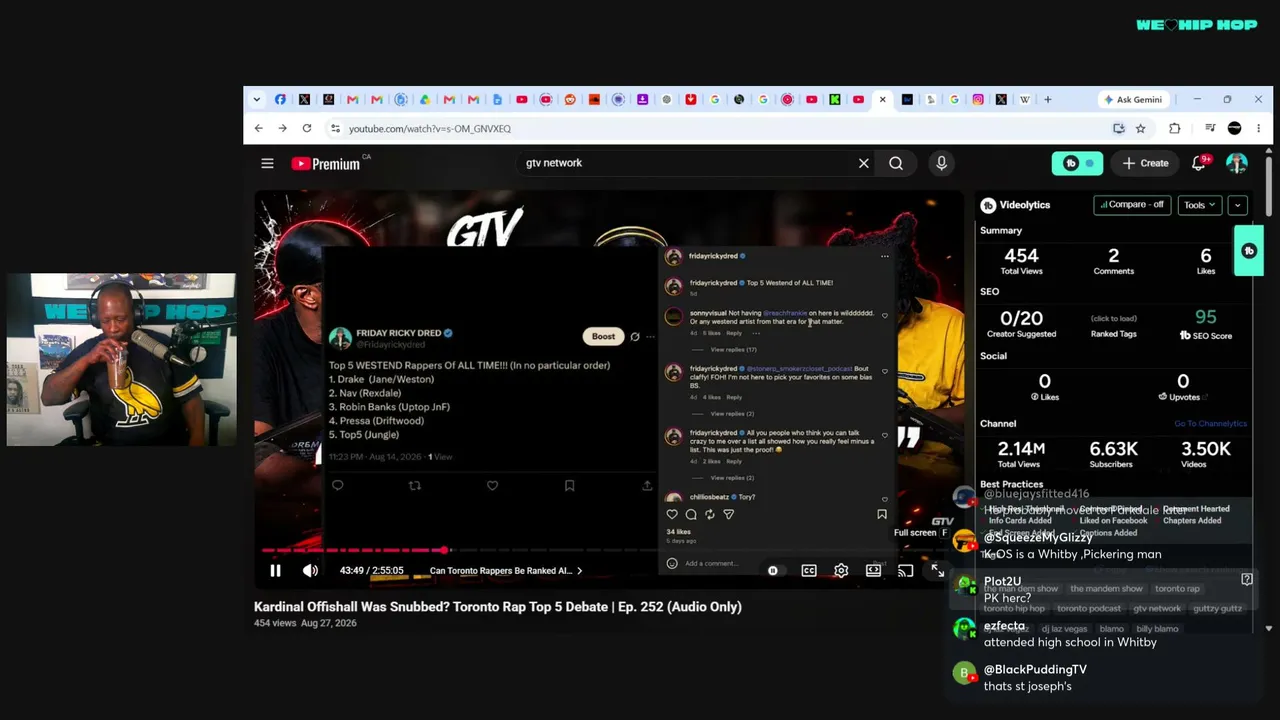Reply to the Friday Ricky Dred tweet
This screenshot has height=720, width=1280.
[x=338, y=486]
